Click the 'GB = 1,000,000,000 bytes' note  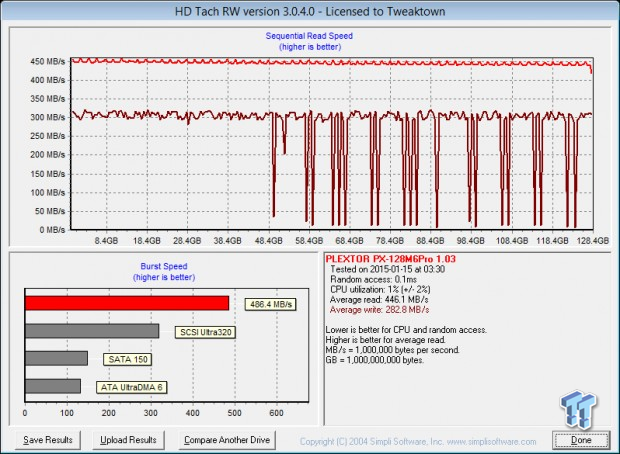click(x=375, y=360)
